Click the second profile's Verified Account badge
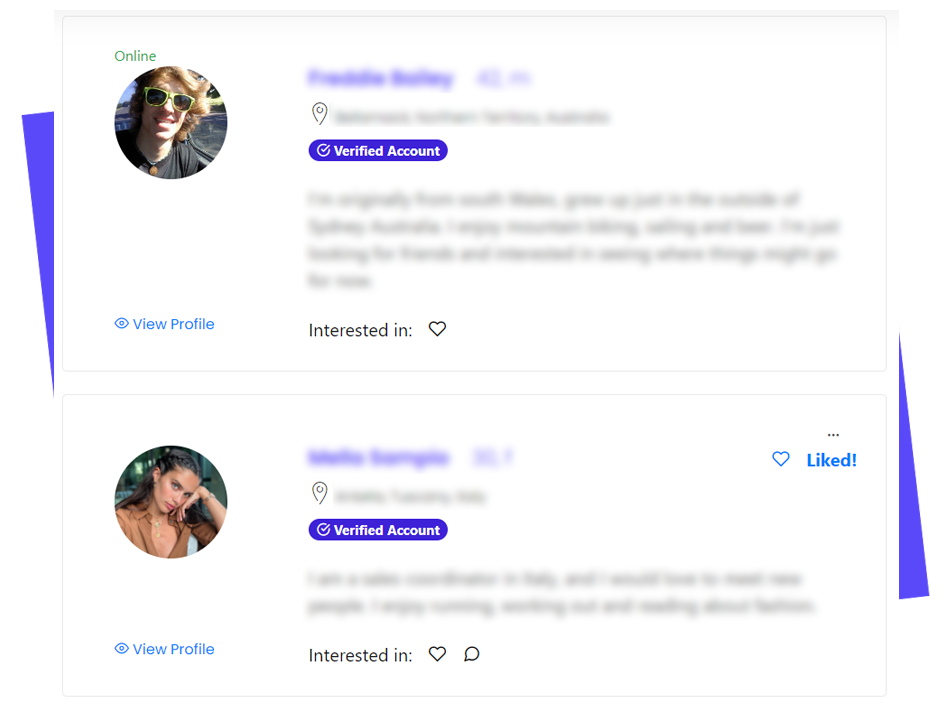The image size is (952, 713). (x=378, y=530)
